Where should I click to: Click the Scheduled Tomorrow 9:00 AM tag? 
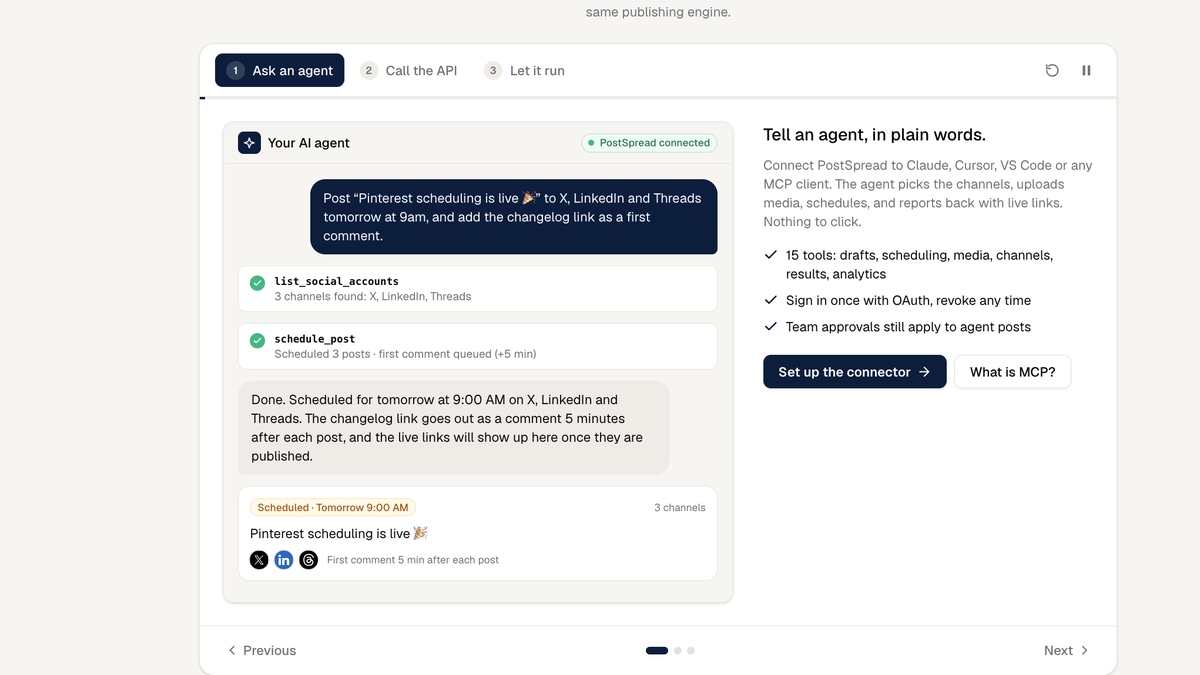333,507
